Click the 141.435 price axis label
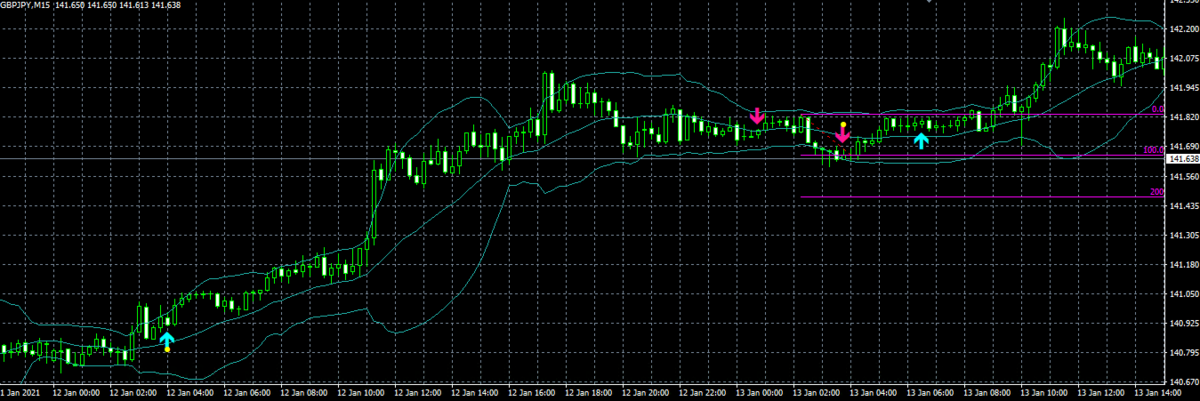1200x401 pixels. point(1184,206)
